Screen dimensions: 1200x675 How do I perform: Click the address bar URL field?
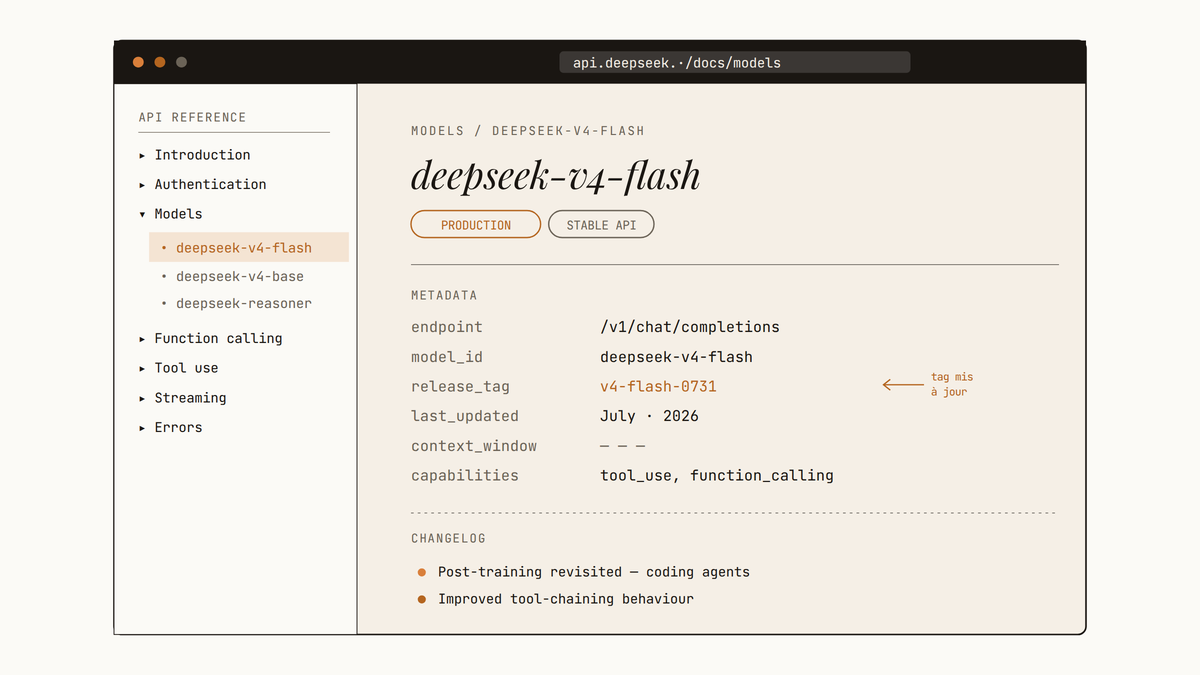(x=735, y=63)
